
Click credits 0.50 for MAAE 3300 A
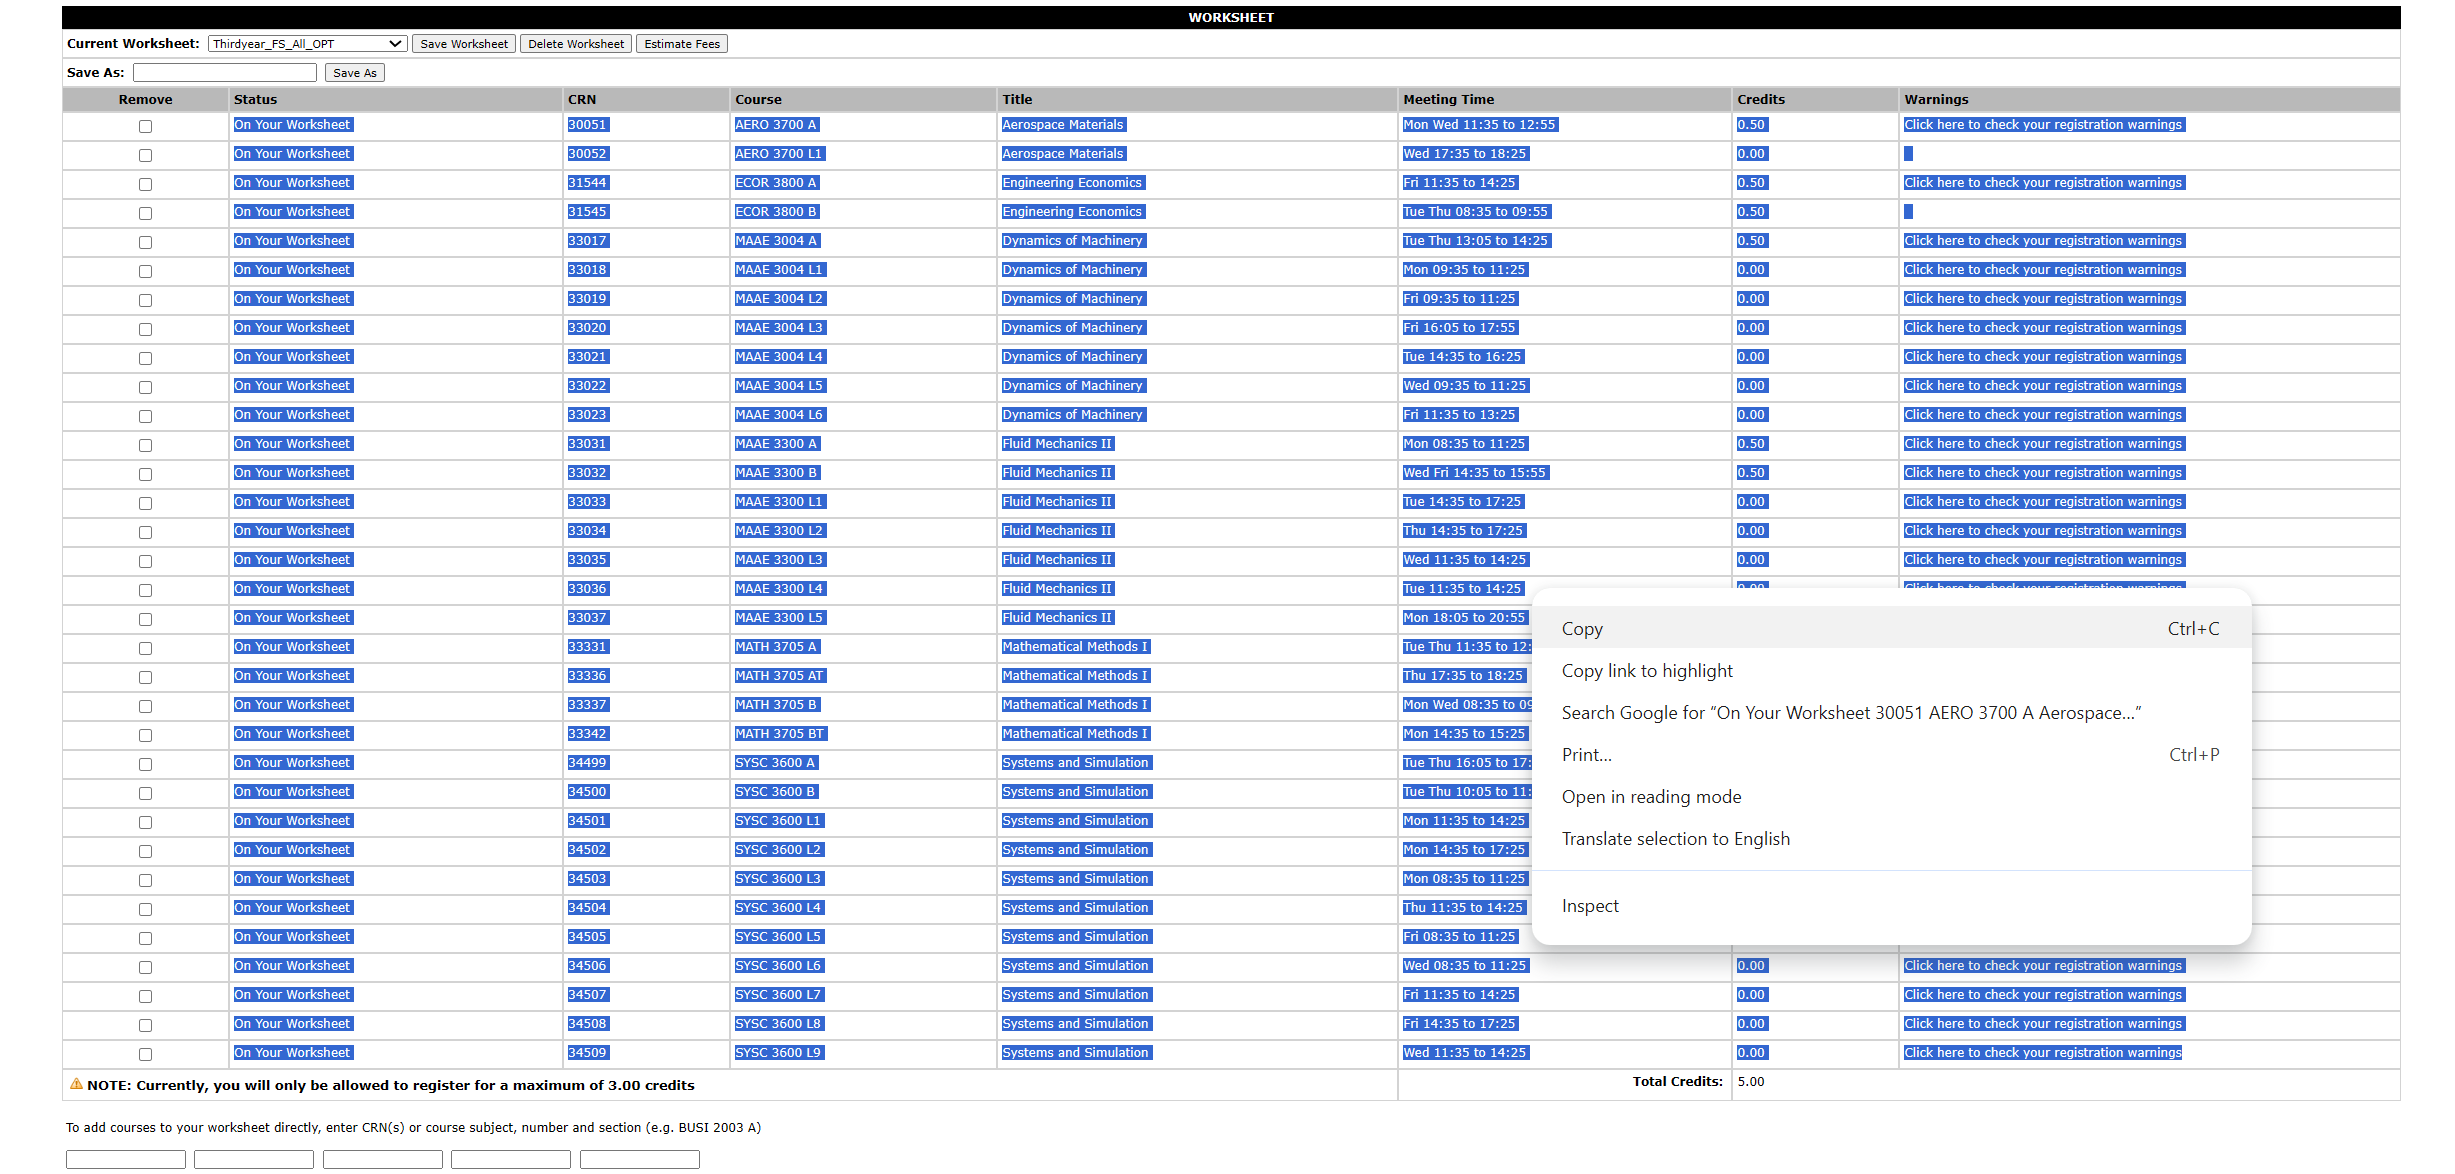pos(1752,444)
